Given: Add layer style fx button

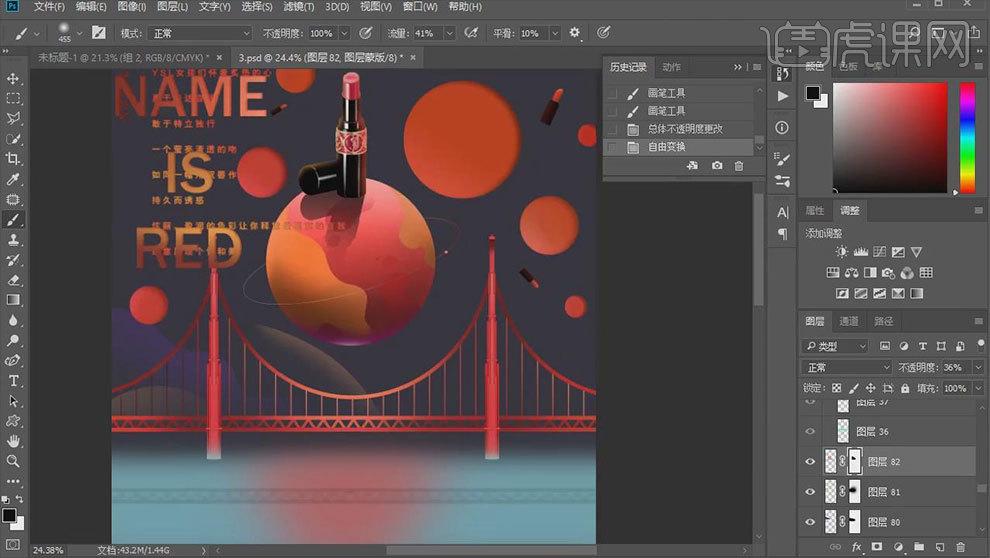Looking at the screenshot, I should tap(856, 547).
